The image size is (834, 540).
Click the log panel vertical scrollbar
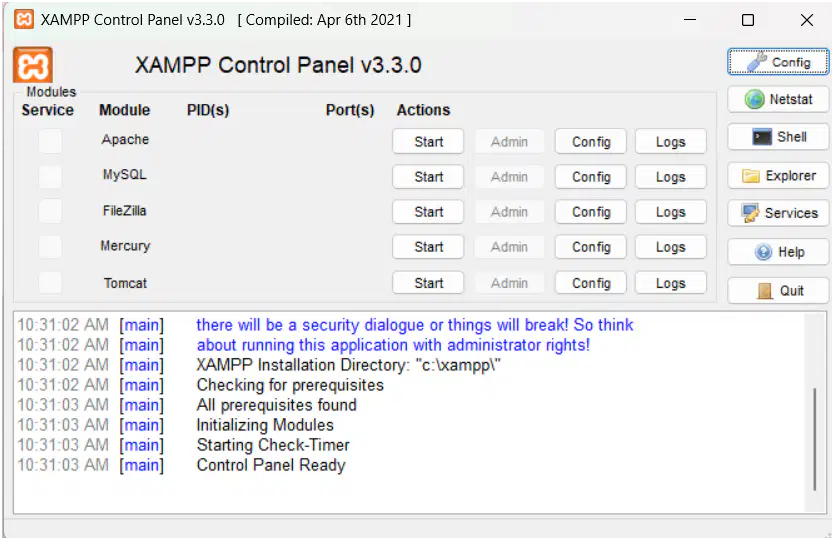tap(814, 439)
